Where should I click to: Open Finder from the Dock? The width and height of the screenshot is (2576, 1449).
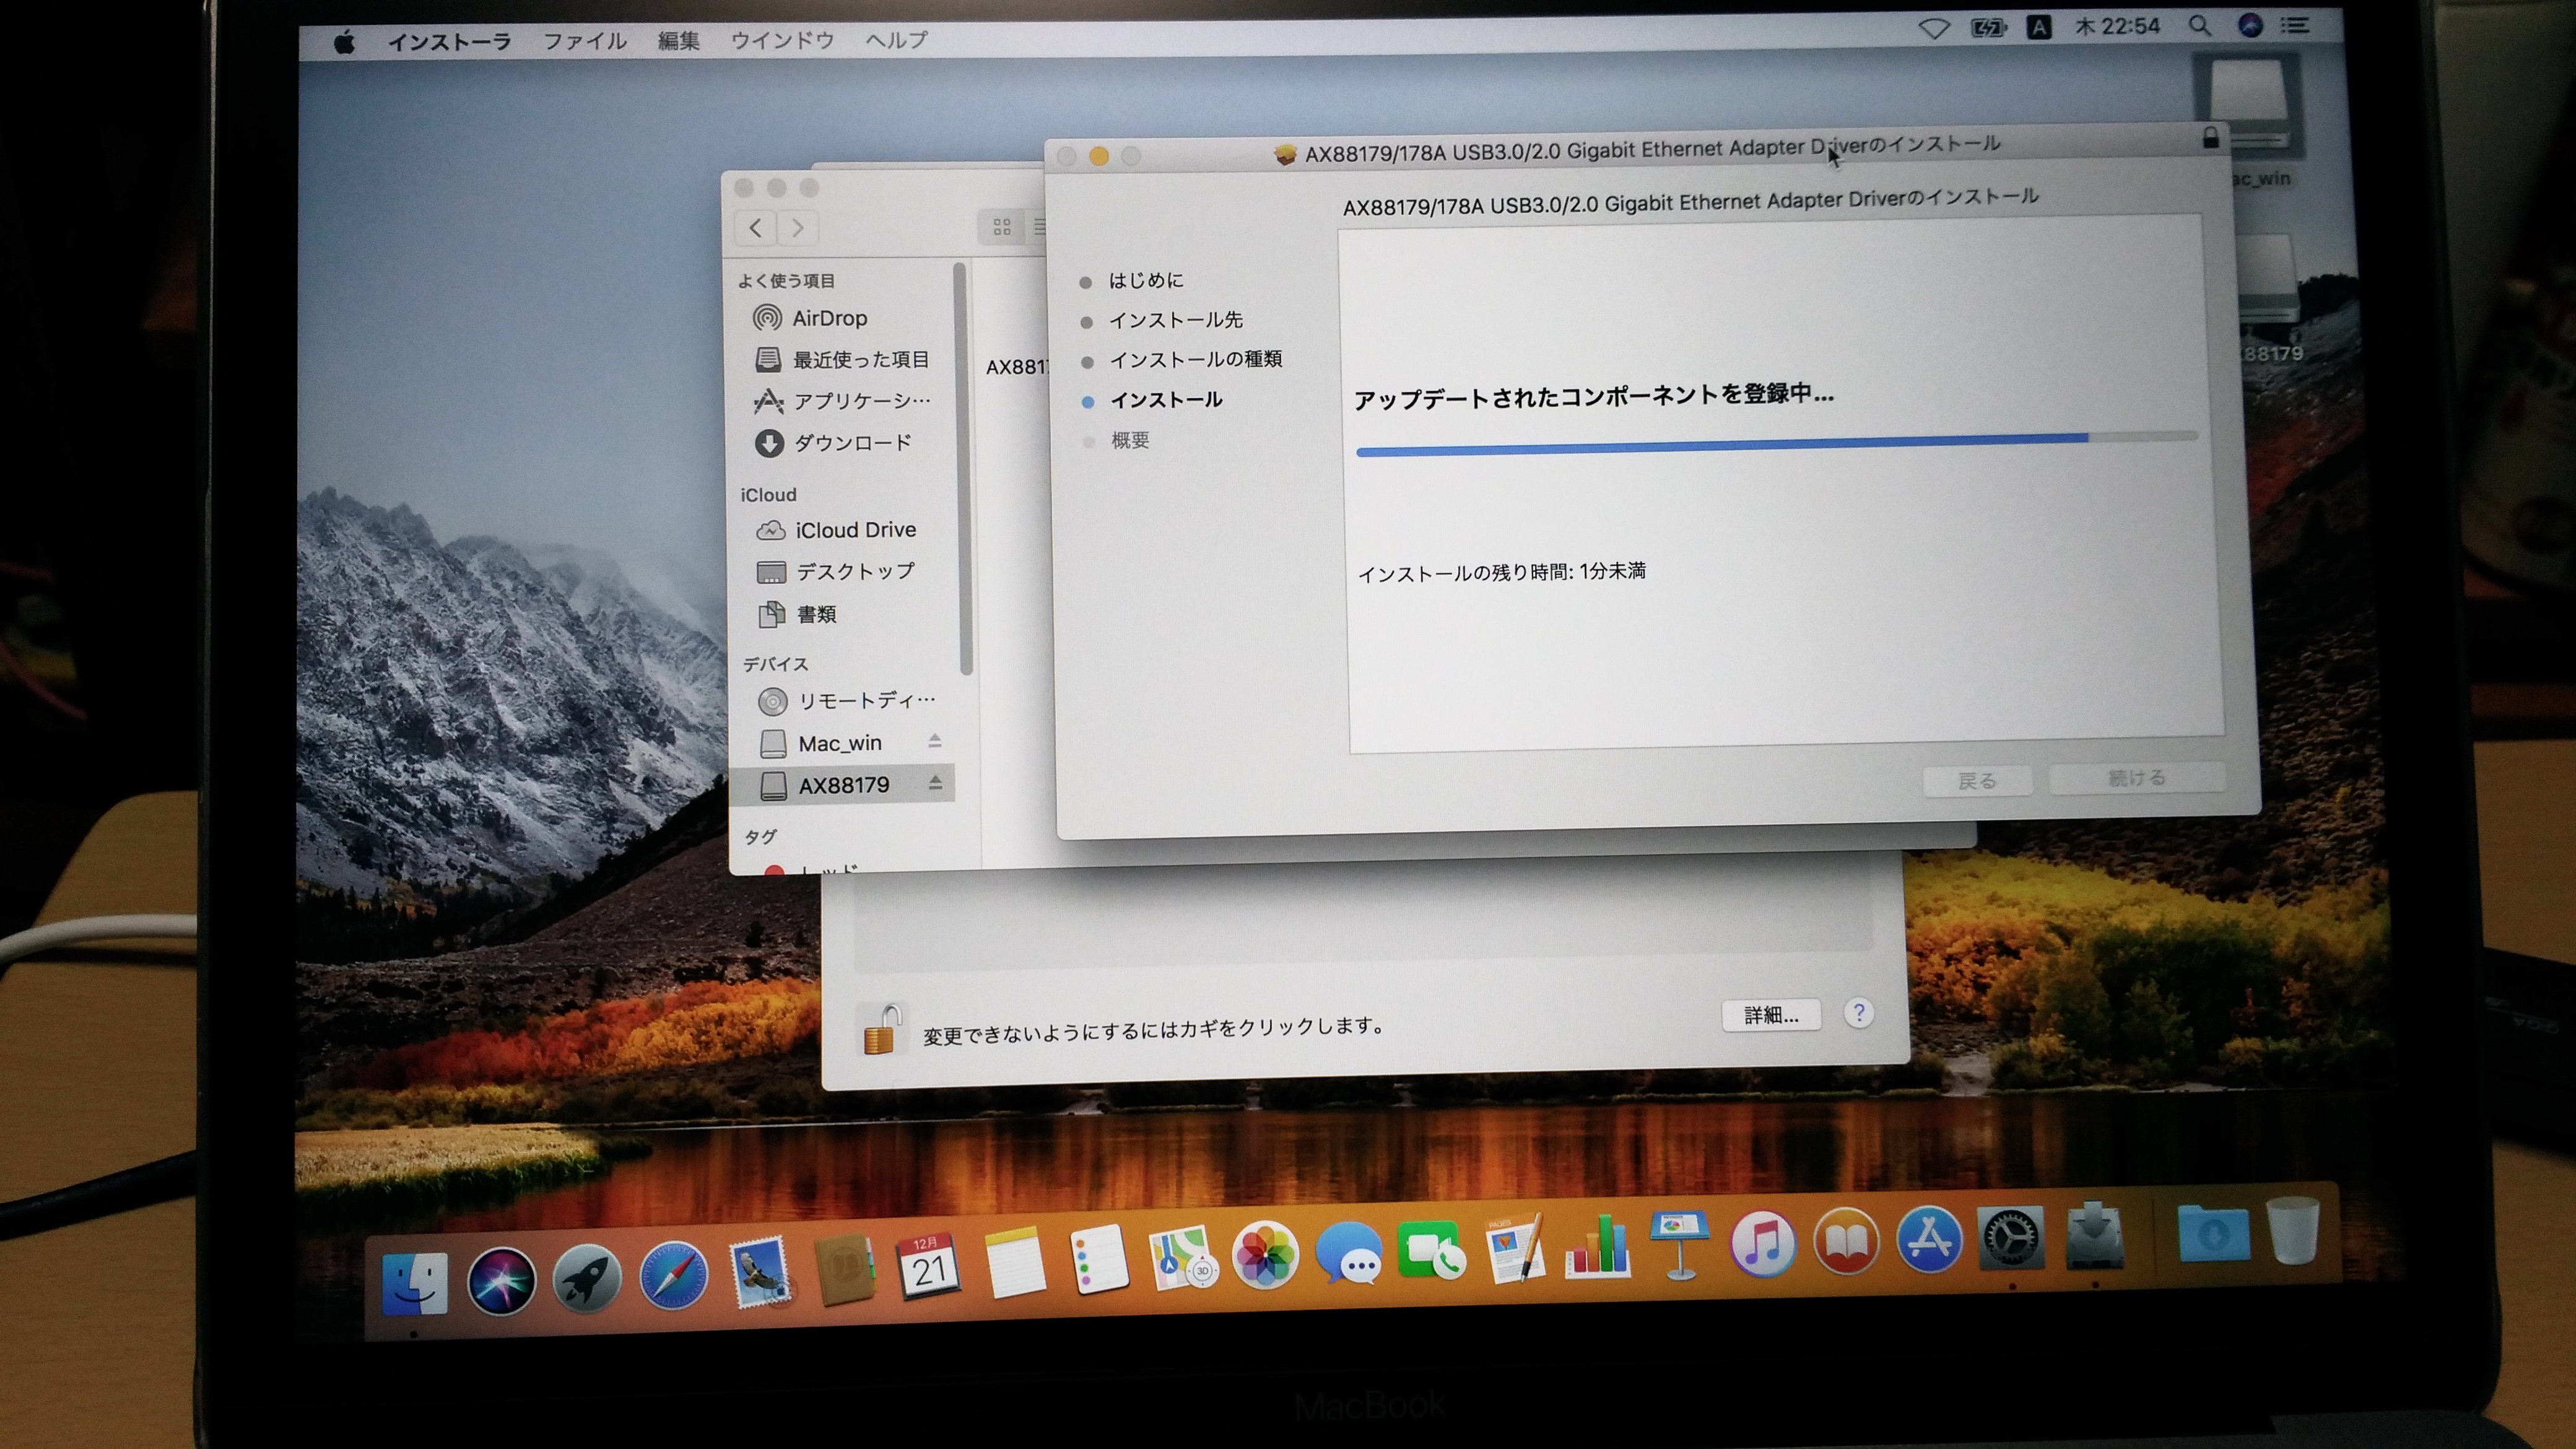[414, 1283]
